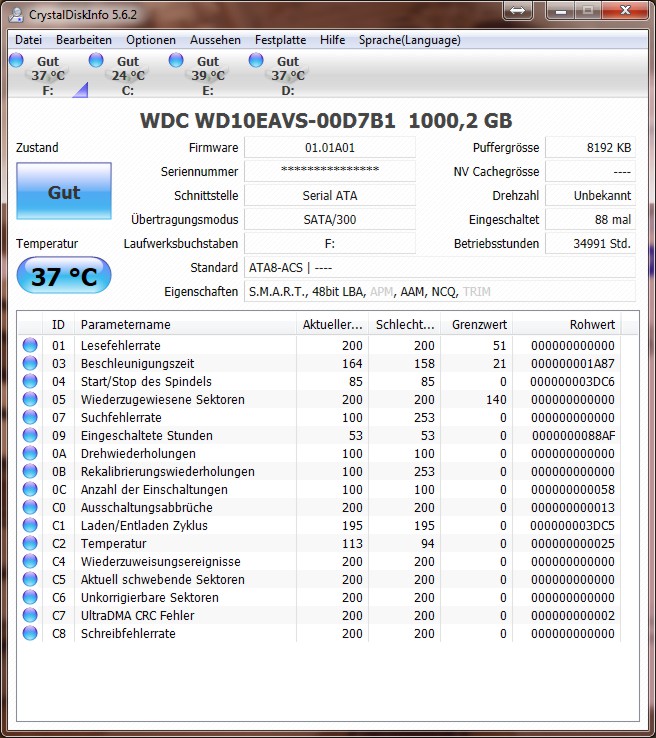Click the status orb for Eingeschaltete Stunden

point(30,435)
